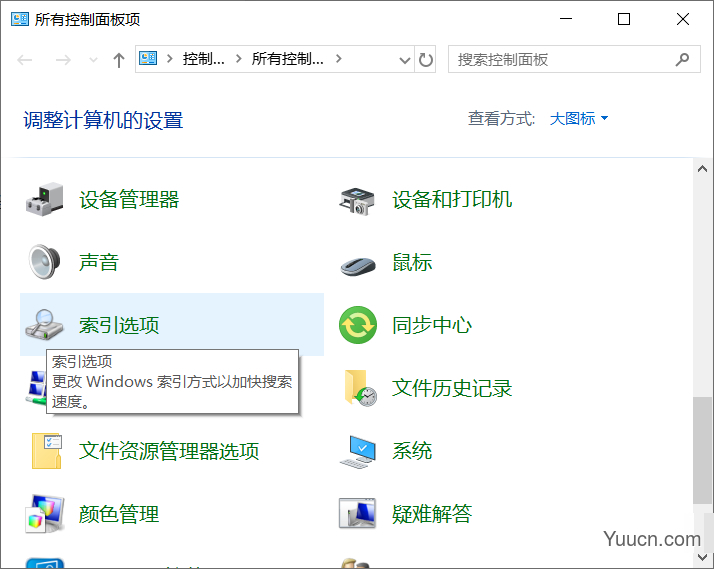This screenshot has width=714, height=569.
Task: Maximize the control panel window
Action: [x=624, y=19]
